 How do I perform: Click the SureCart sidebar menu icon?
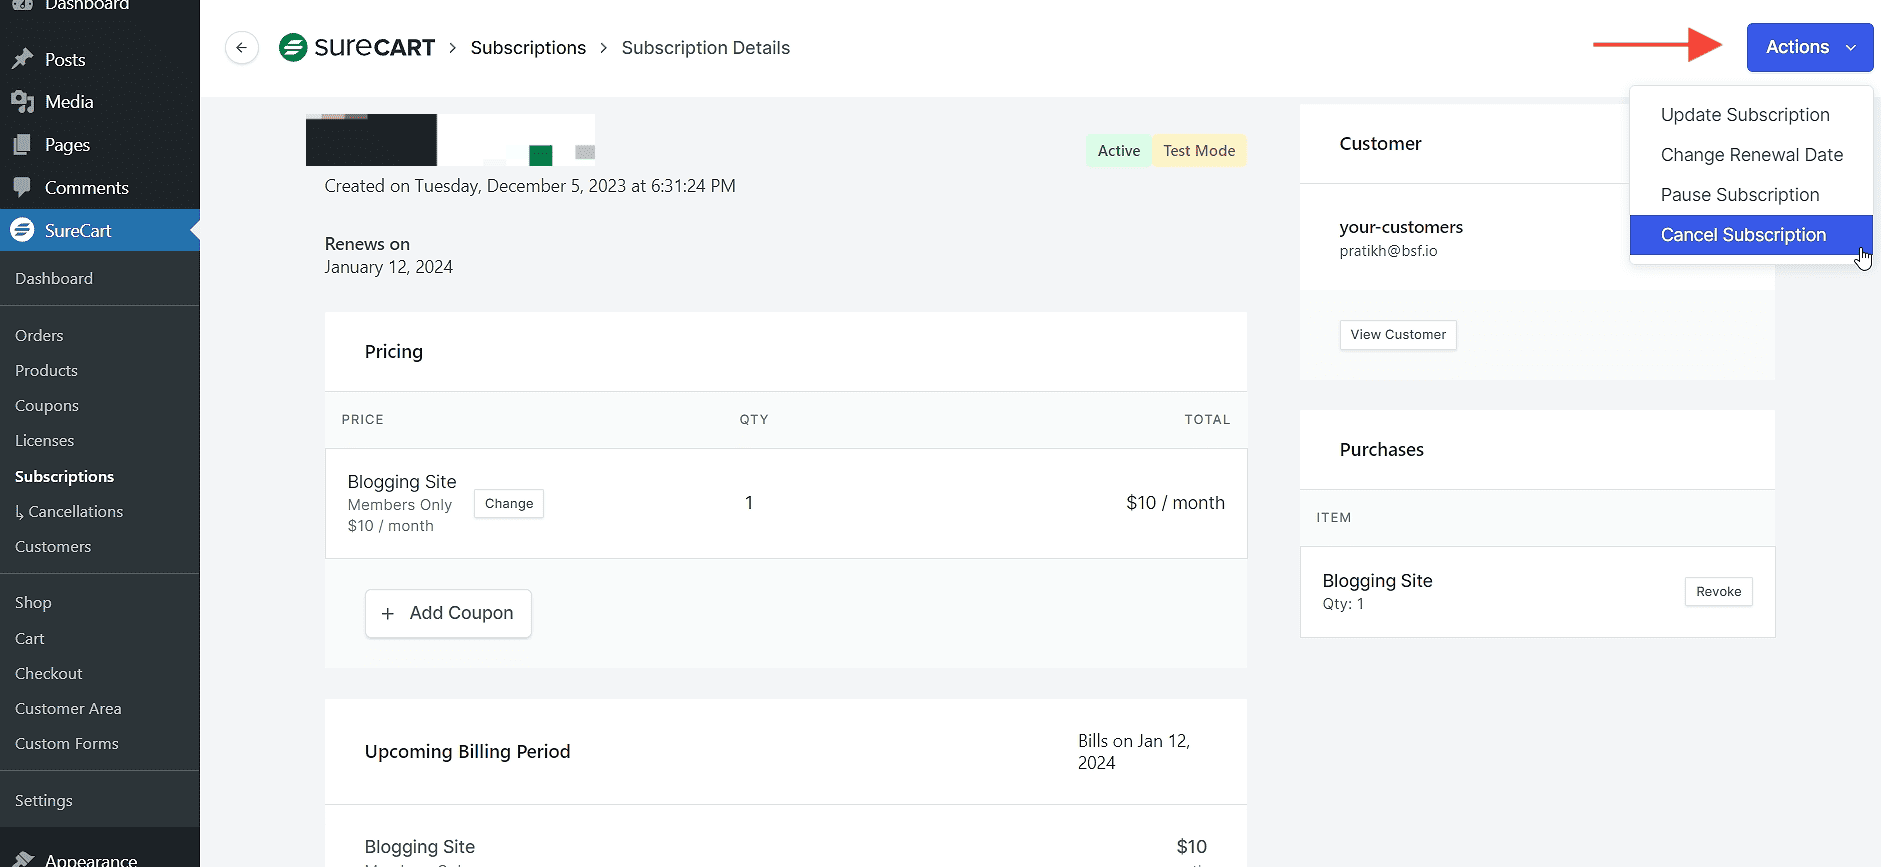tap(22, 230)
